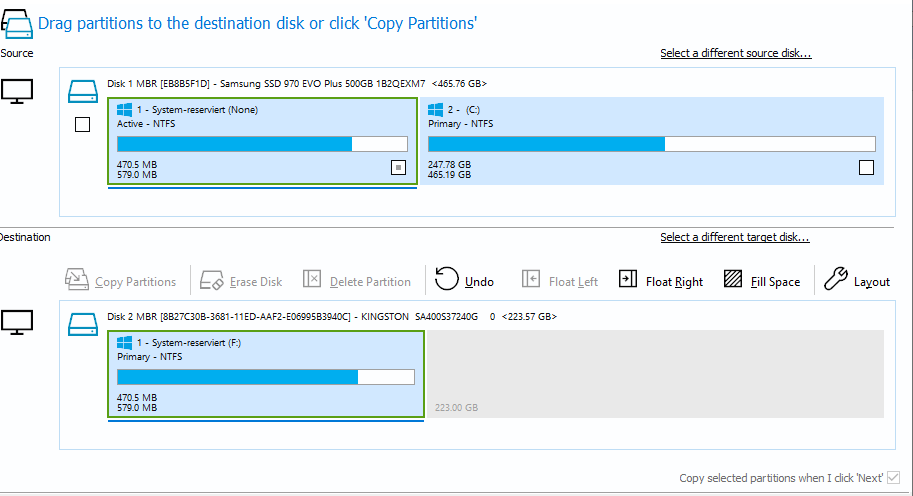Click the Copy Partitions icon

click(x=77, y=280)
